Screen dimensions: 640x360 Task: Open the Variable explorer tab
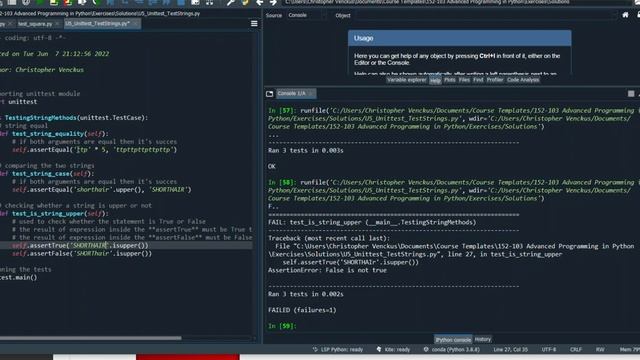407,80
